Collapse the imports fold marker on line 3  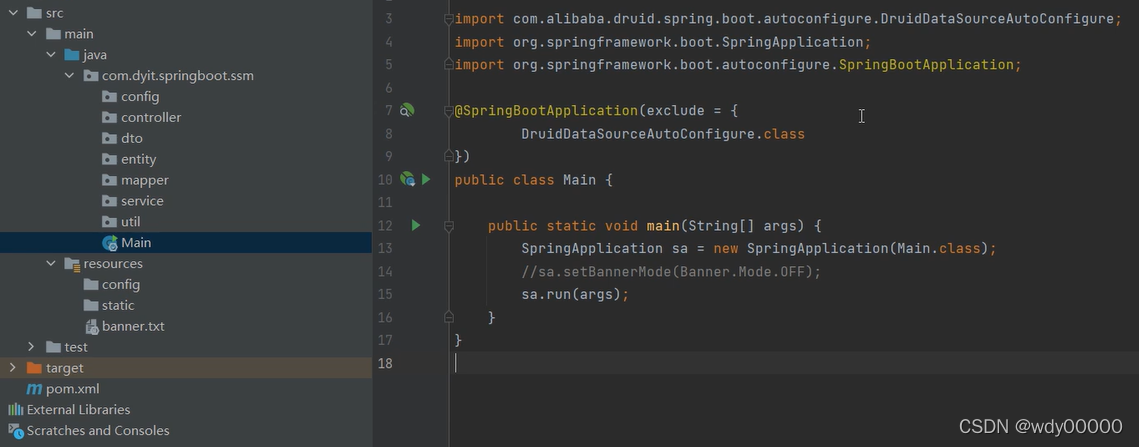(449, 19)
